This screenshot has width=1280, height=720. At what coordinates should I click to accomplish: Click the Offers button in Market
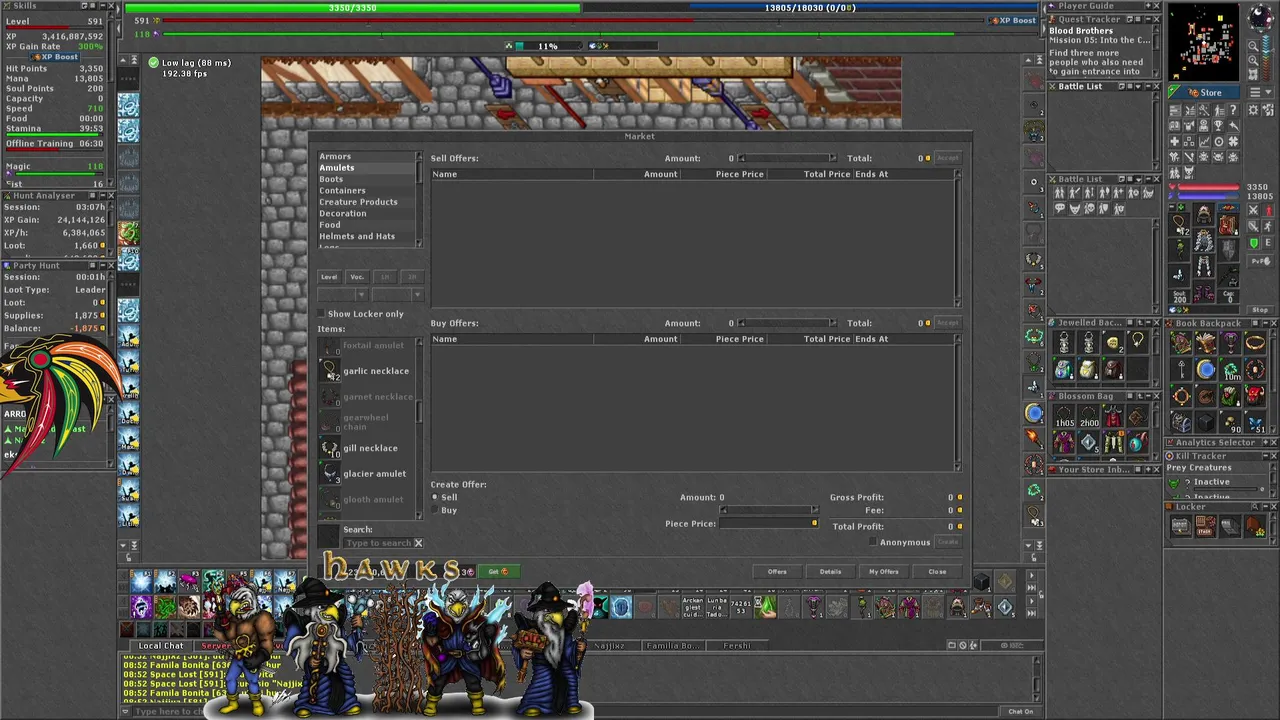click(x=777, y=571)
